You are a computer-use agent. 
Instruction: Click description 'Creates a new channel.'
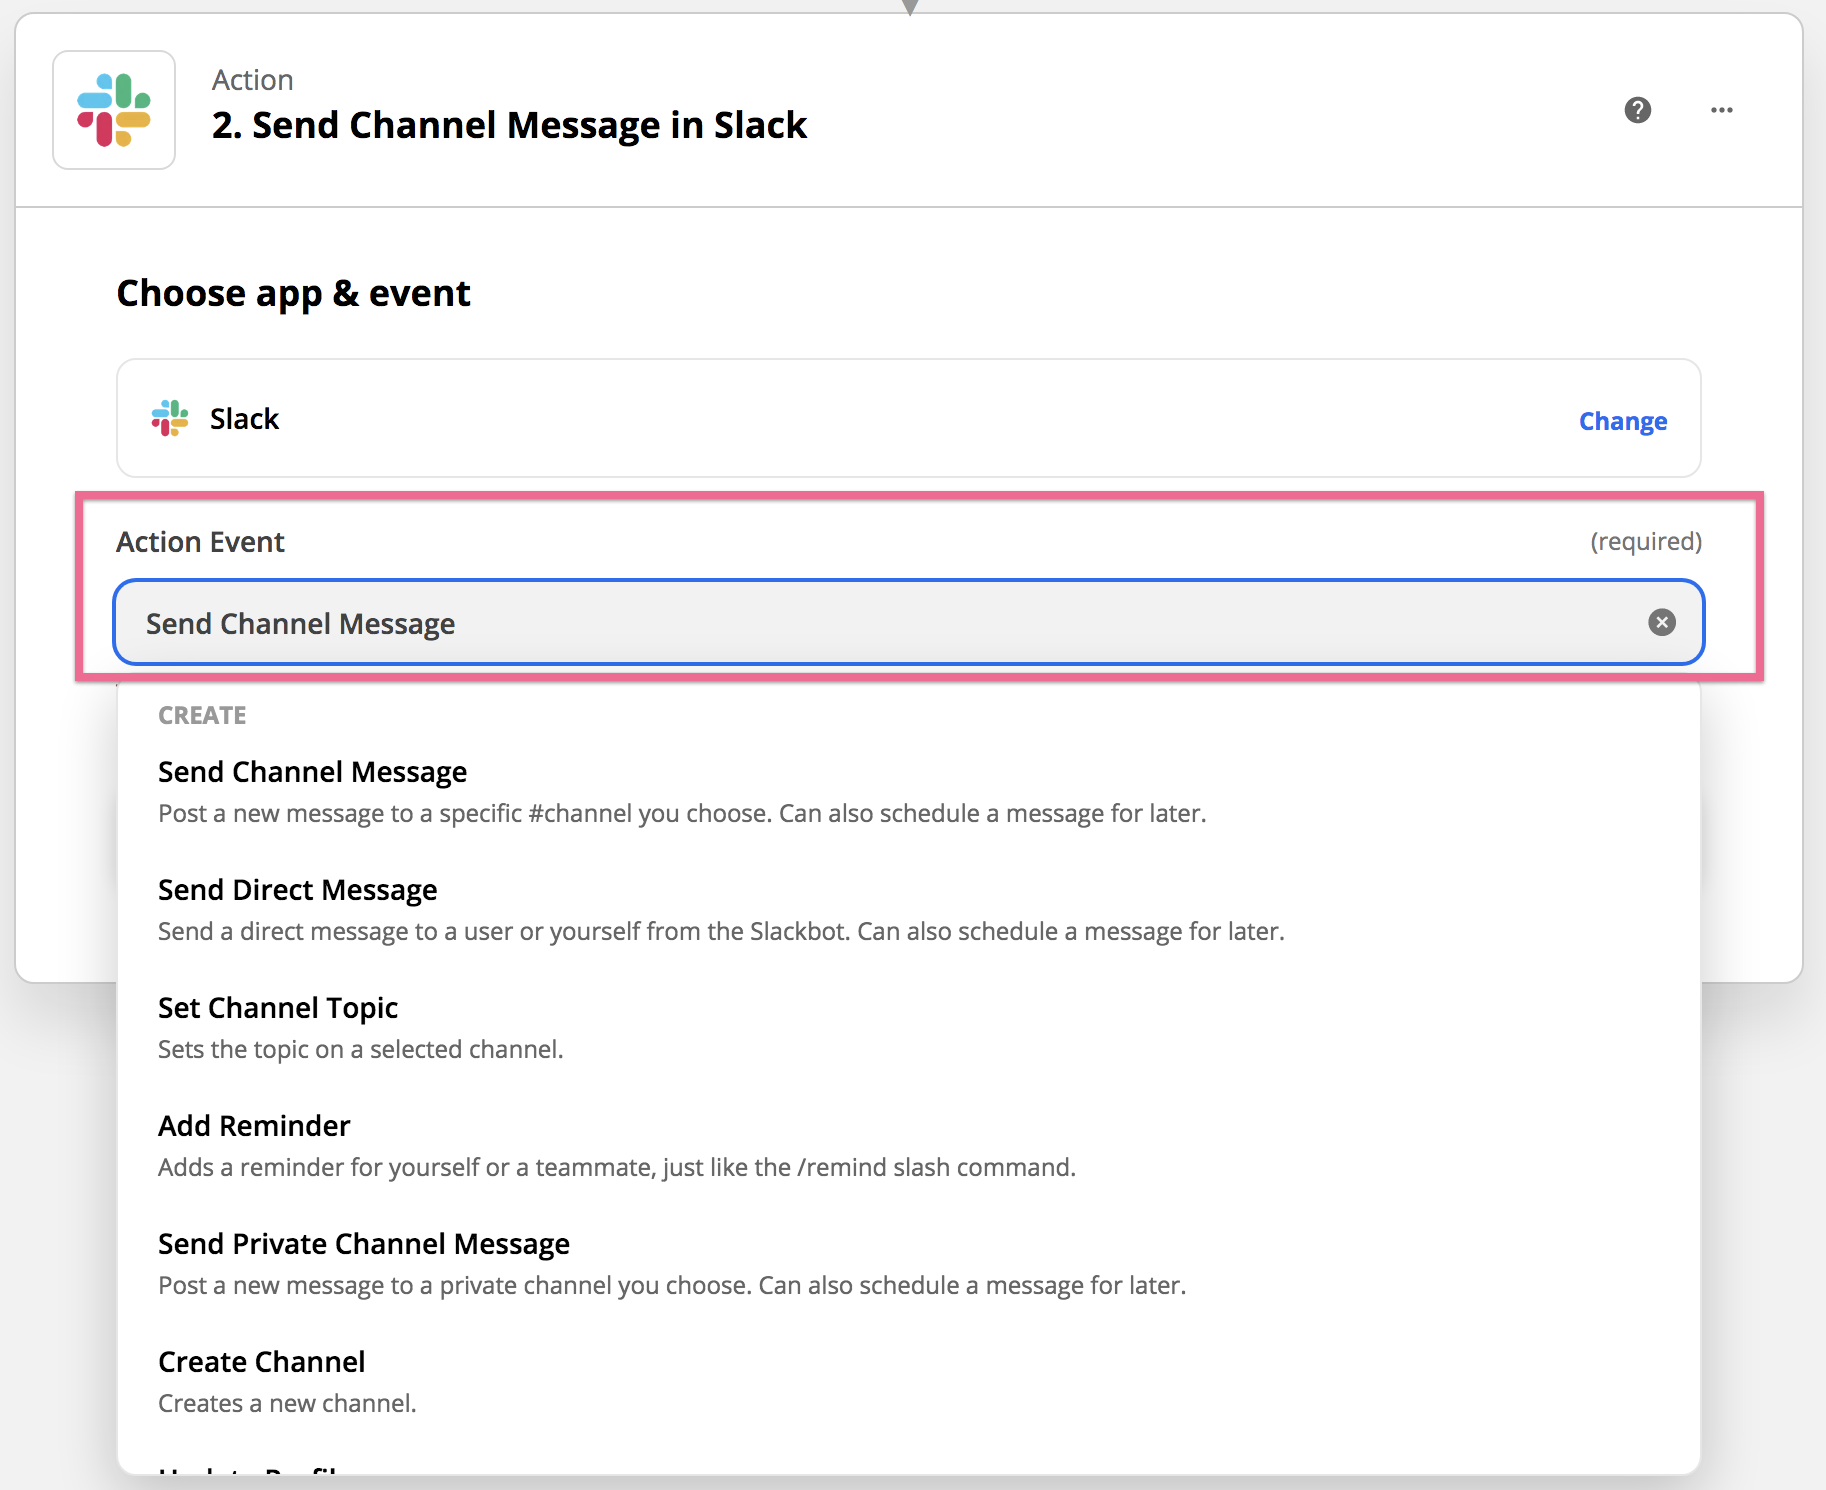point(287,1403)
